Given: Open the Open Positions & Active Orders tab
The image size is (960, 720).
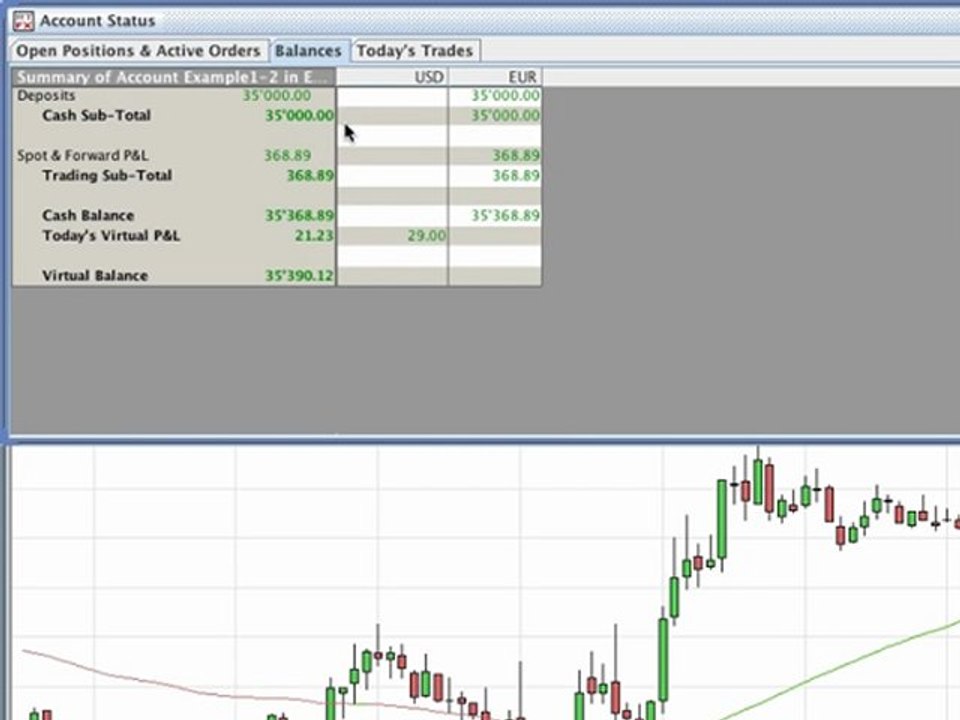Looking at the screenshot, I should (138, 51).
